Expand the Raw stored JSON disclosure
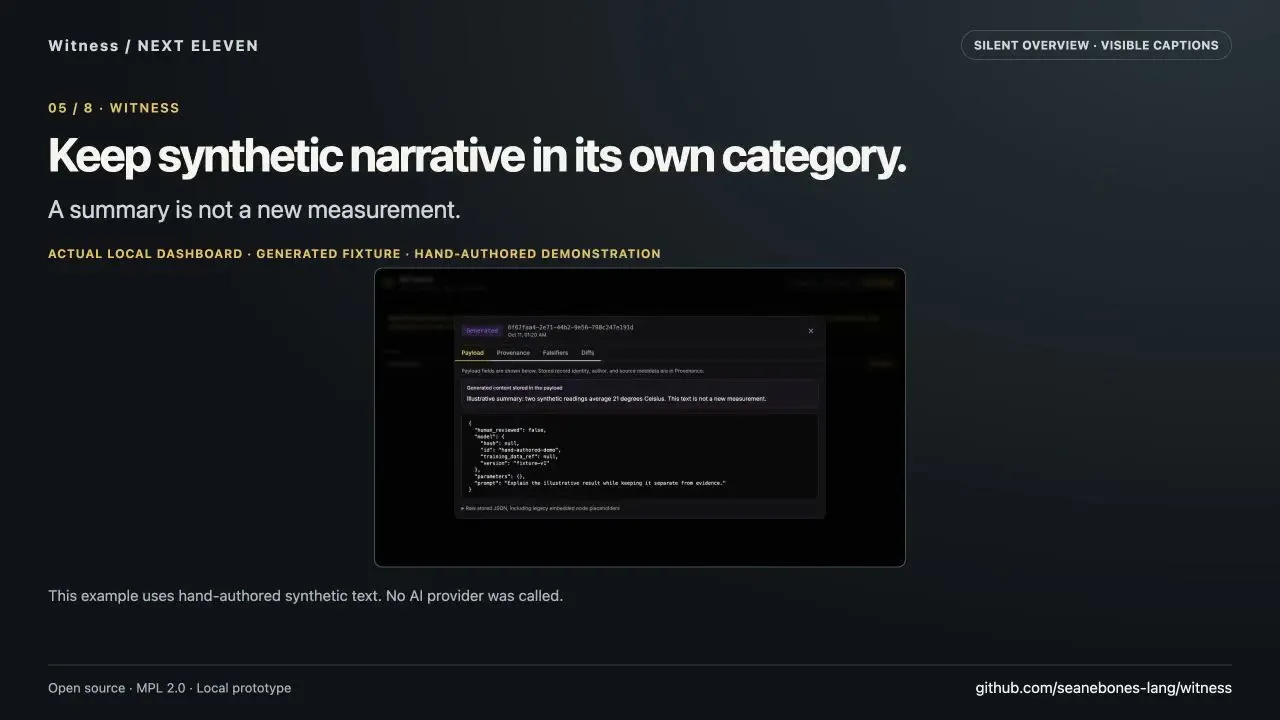The height and width of the screenshot is (720, 1280). coord(540,508)
